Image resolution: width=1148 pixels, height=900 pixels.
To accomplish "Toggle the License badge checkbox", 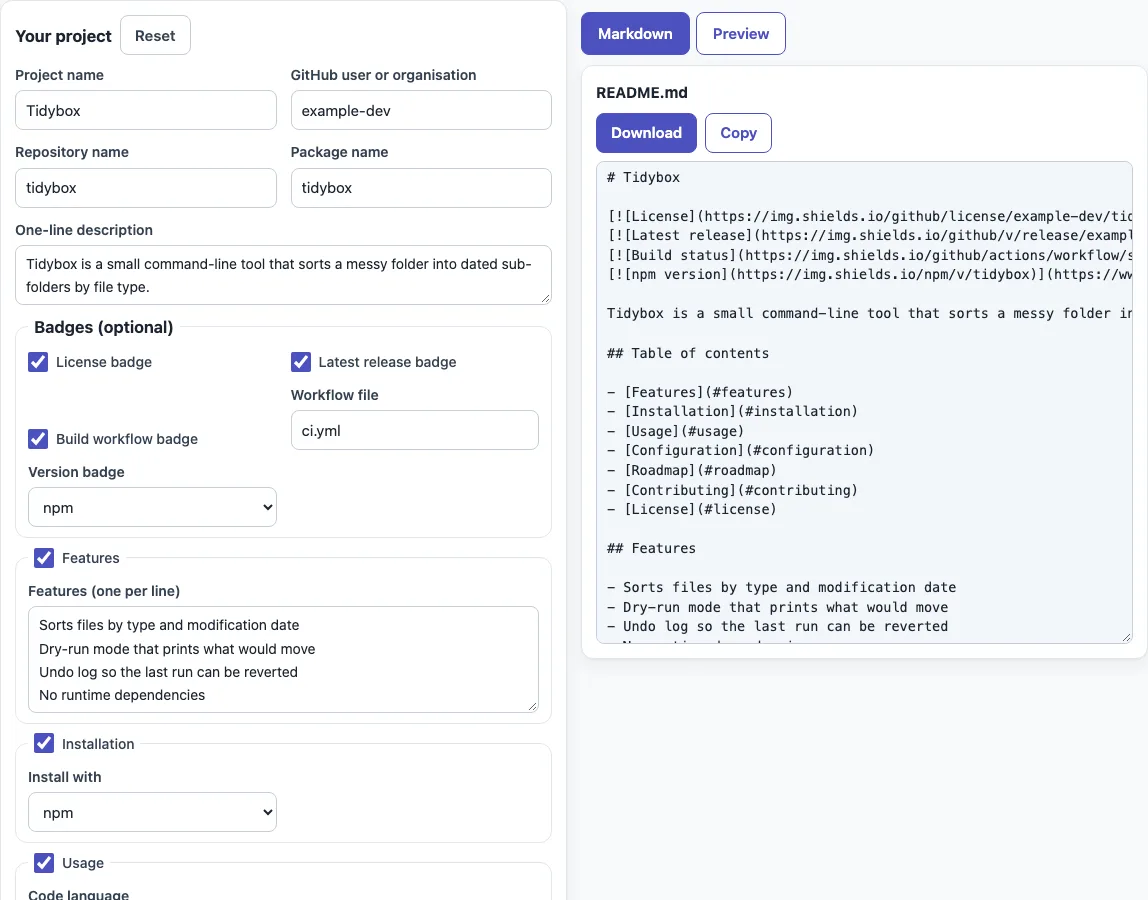I will coord(38,362).
